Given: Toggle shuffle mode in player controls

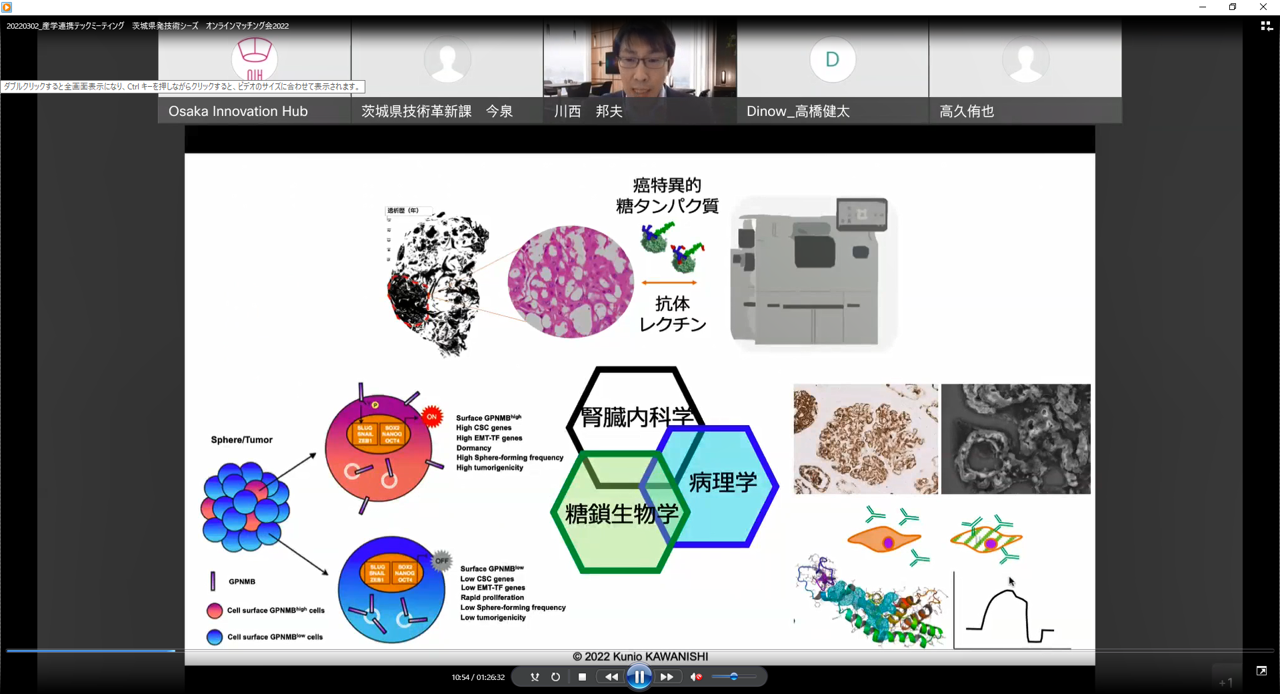Looking at the screenshot, I should (534, 677).
